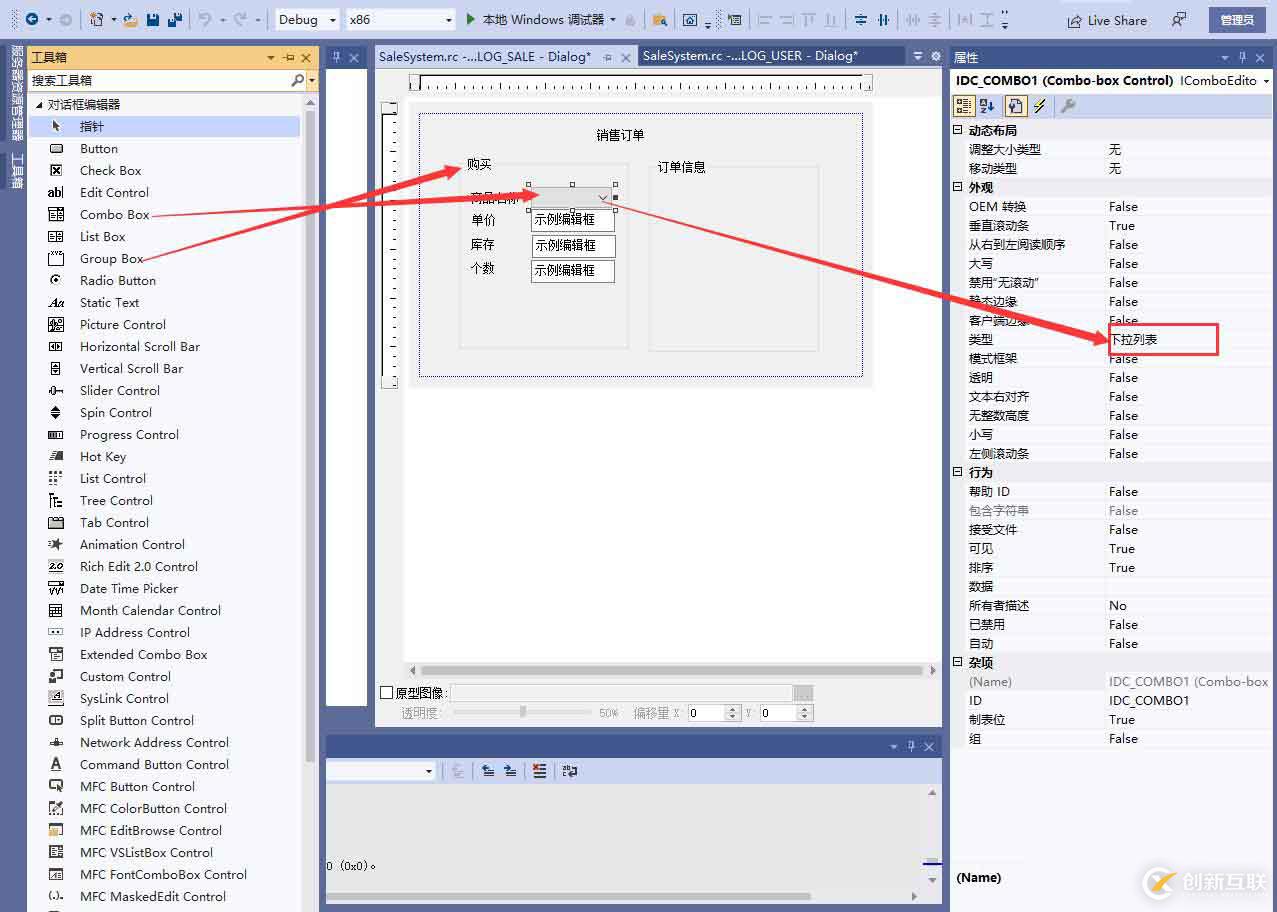Viewport: 1277px width, 912px height.
Task: Click the Properties page icon in the Properties panel
Action: click(x=1014, y=106)
